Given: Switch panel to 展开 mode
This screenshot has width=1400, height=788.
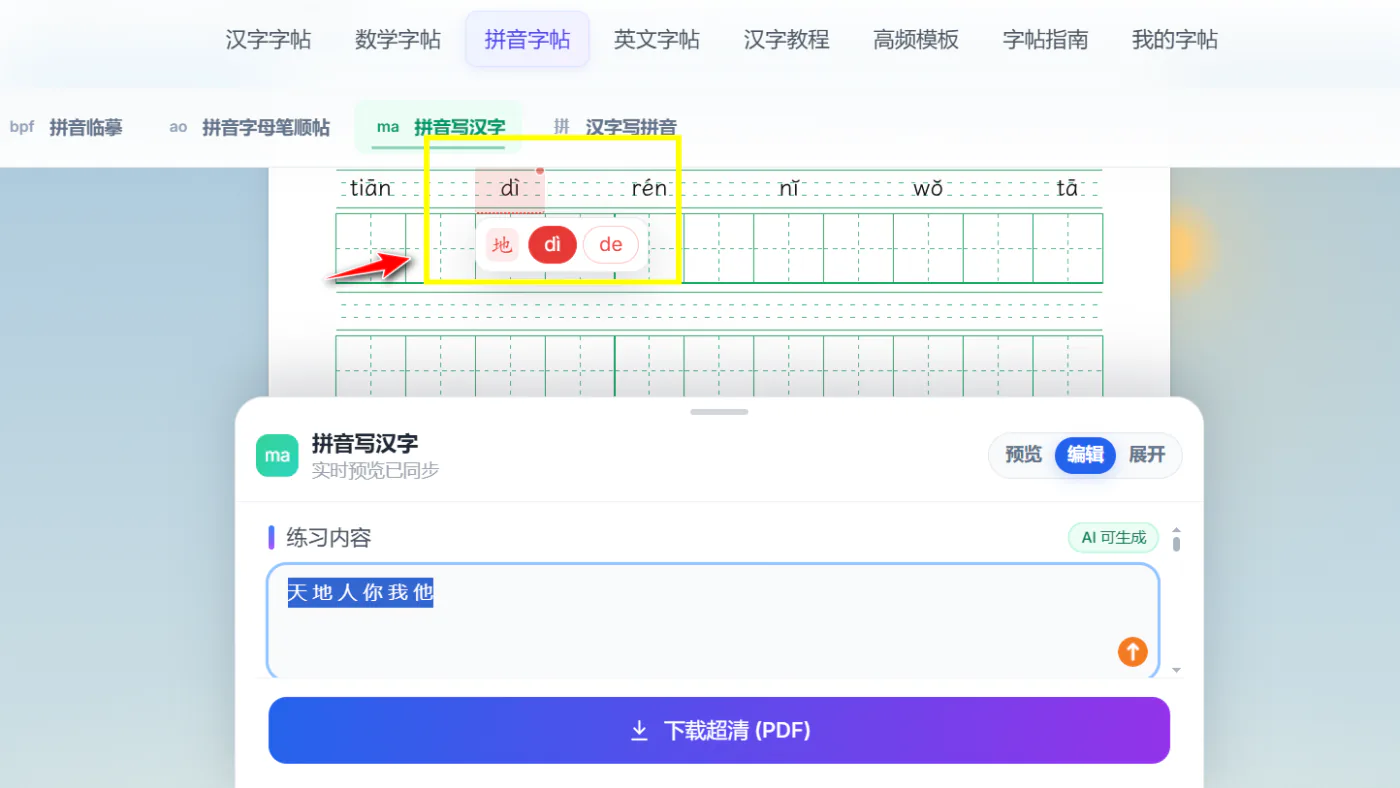Looking at the screenshot, I should pos(1147,455).
